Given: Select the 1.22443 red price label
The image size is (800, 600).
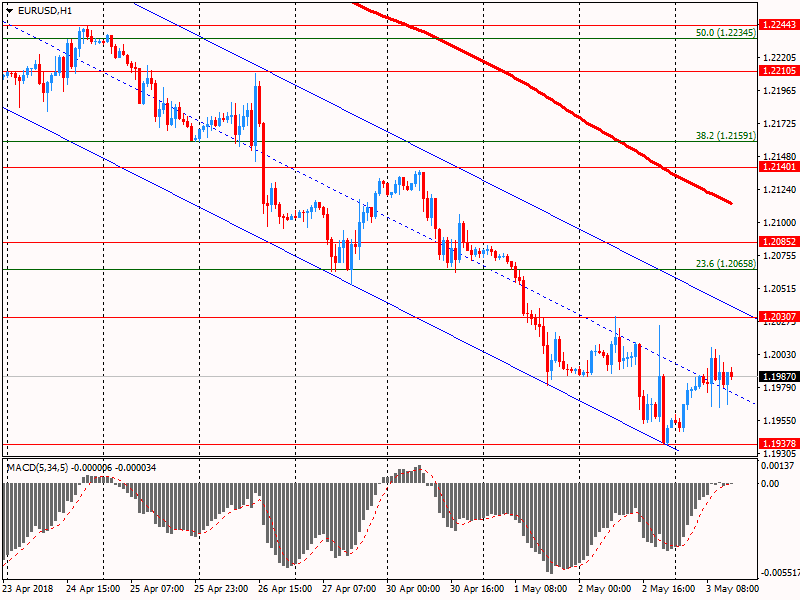Looking at the screenshot, I should coord(779,24).
